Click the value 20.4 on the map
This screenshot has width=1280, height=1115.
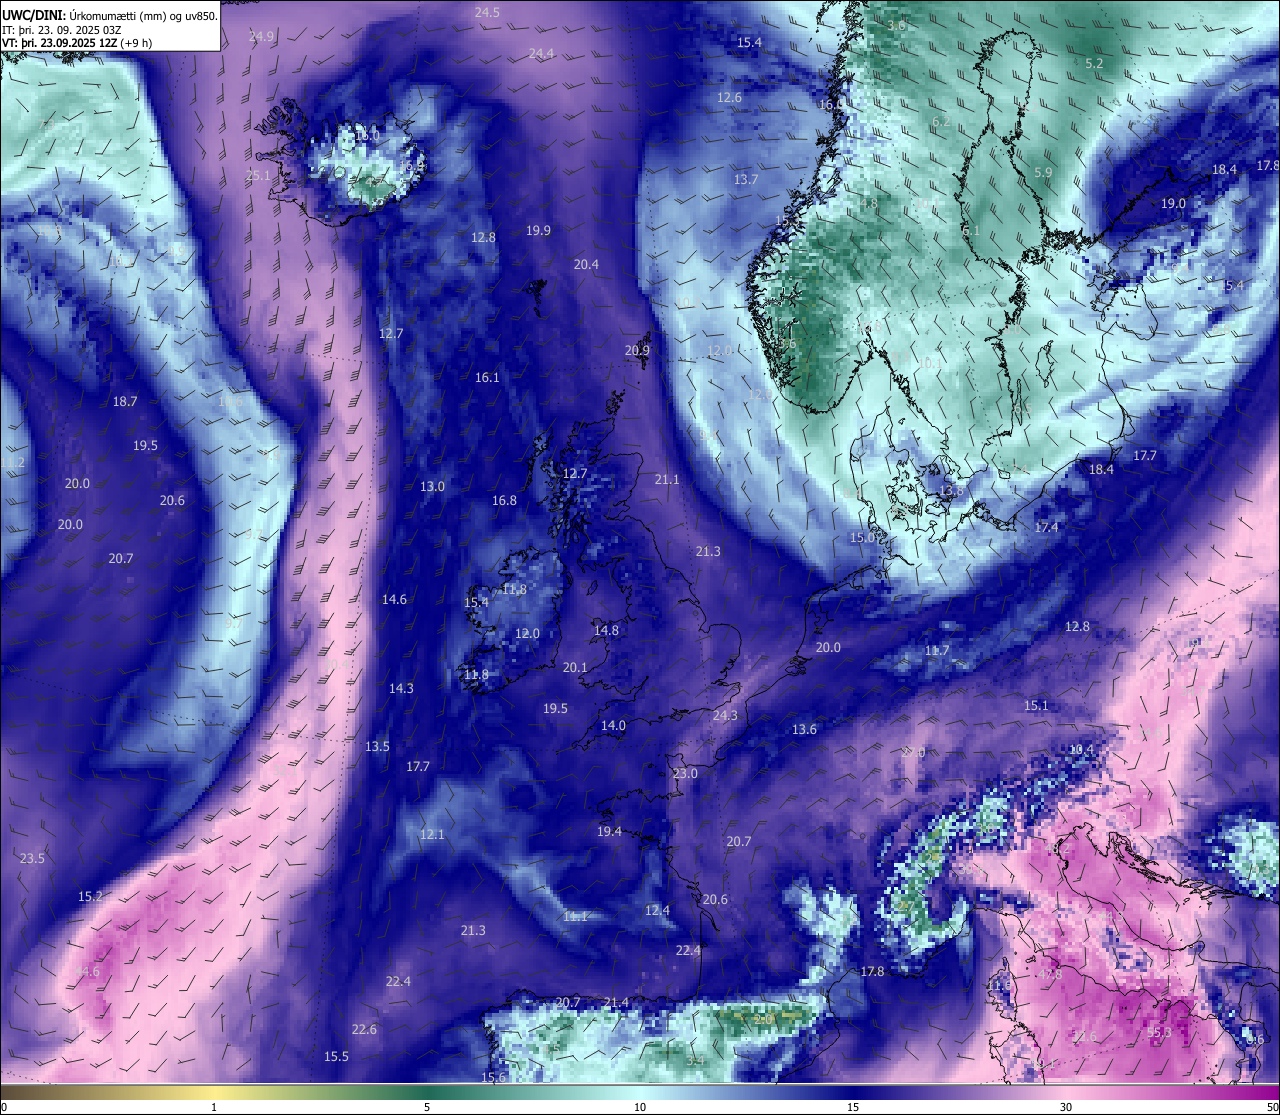pyautogui.click(x=586, y=264)
